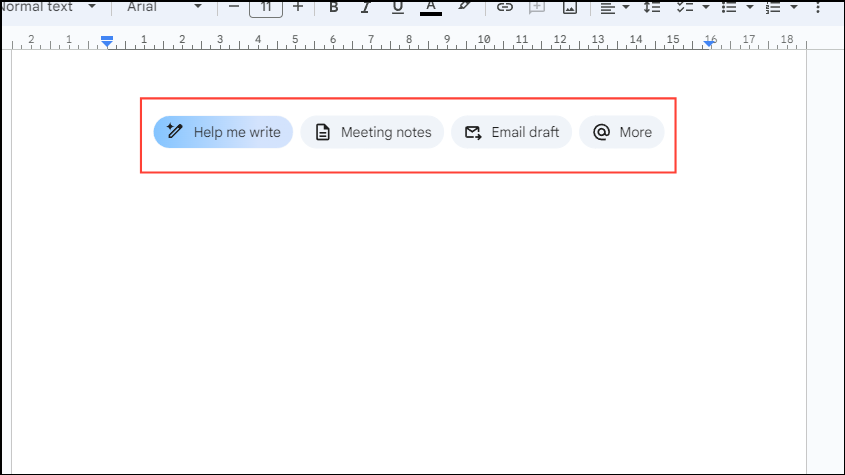
Task: Click the insert image icon
Action: (x=570, y=7)
